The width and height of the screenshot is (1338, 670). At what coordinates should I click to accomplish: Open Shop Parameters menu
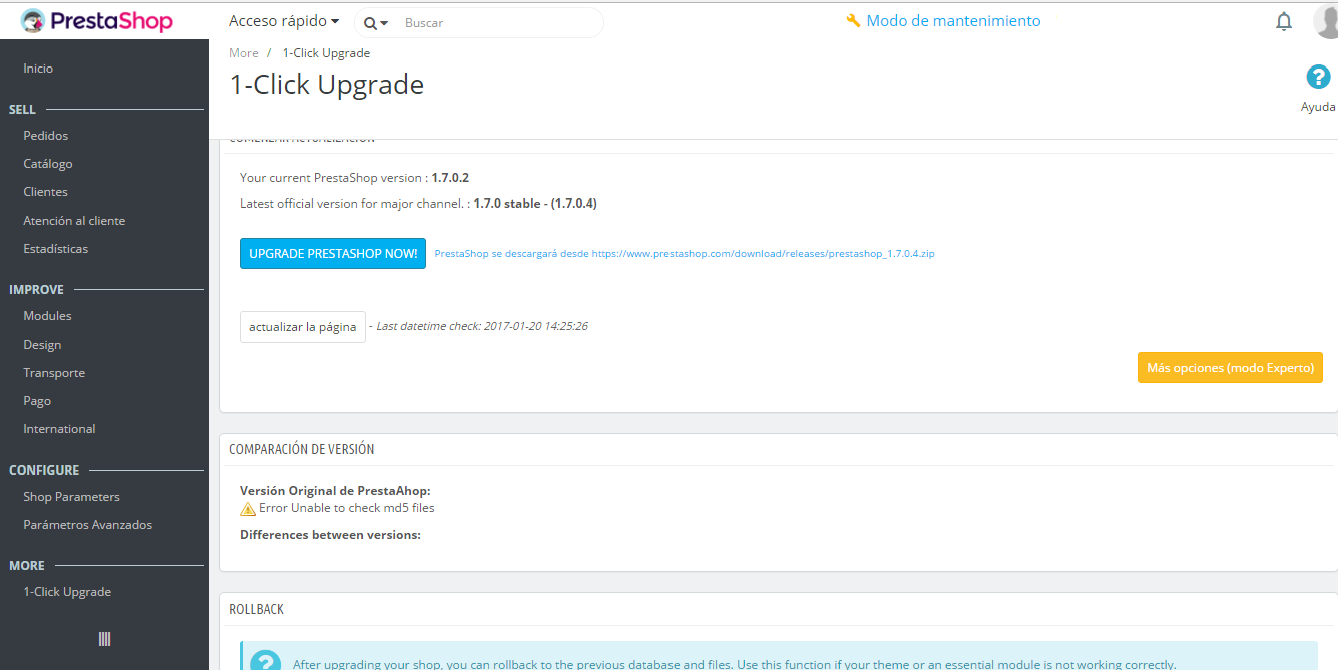click(71, 497)
